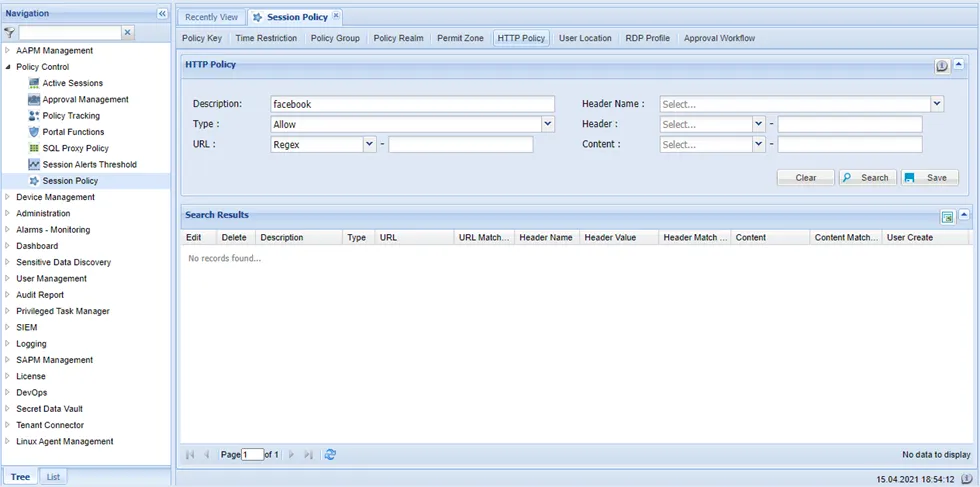980x487 pixels.
Task: Click the Session Alerts Threshold chart icon
Action: click(34, 164)
